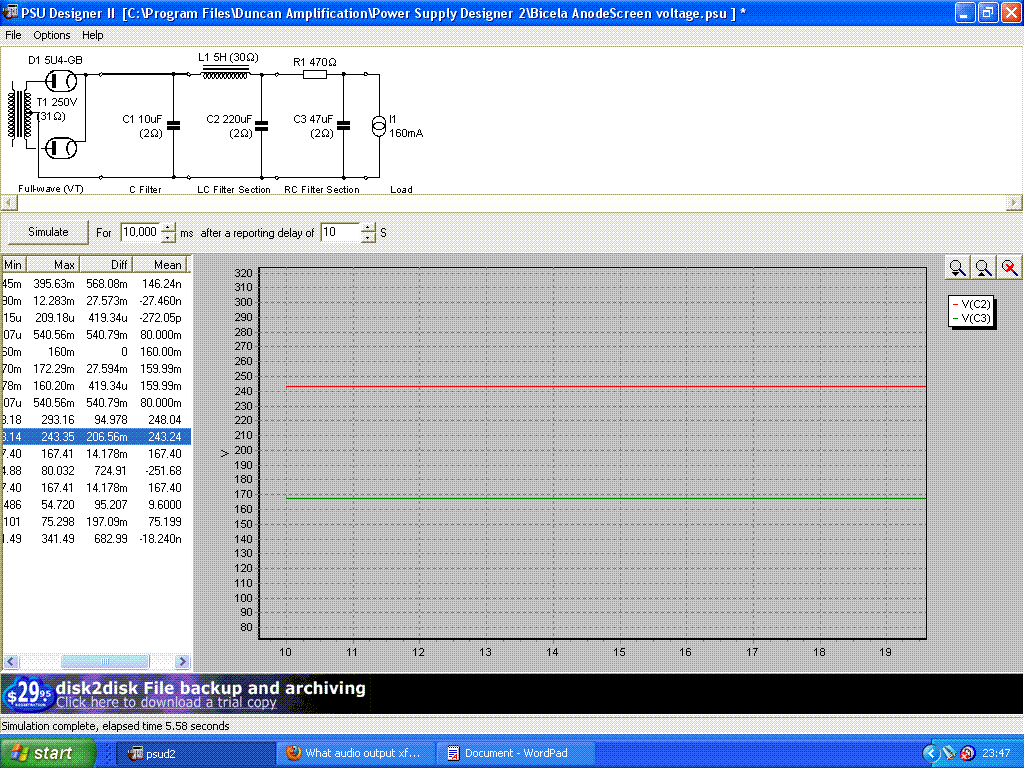
Task: Switch to psud2 taskbar button
Action: pyautogui.click(x=195, y=753)
